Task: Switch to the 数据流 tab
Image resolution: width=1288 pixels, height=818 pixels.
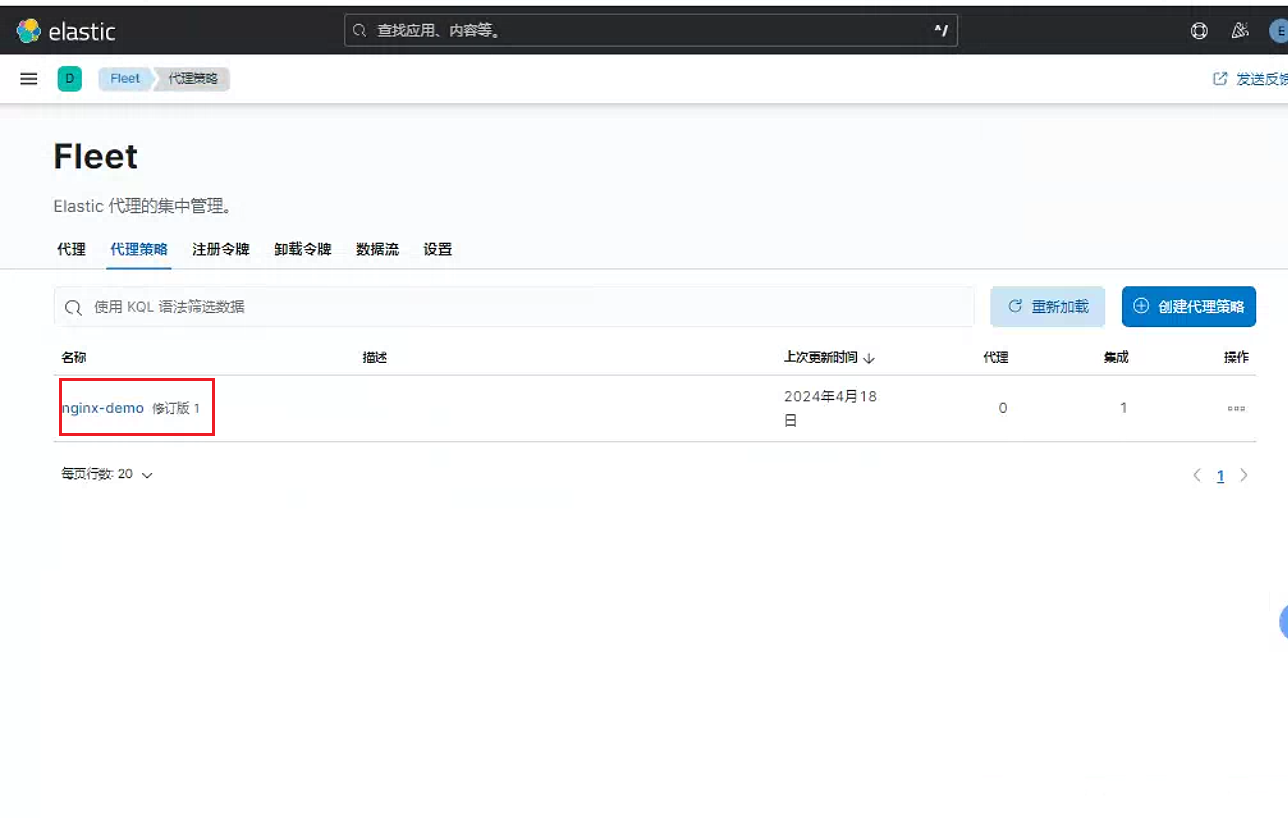Action: [x=377, y=249]
